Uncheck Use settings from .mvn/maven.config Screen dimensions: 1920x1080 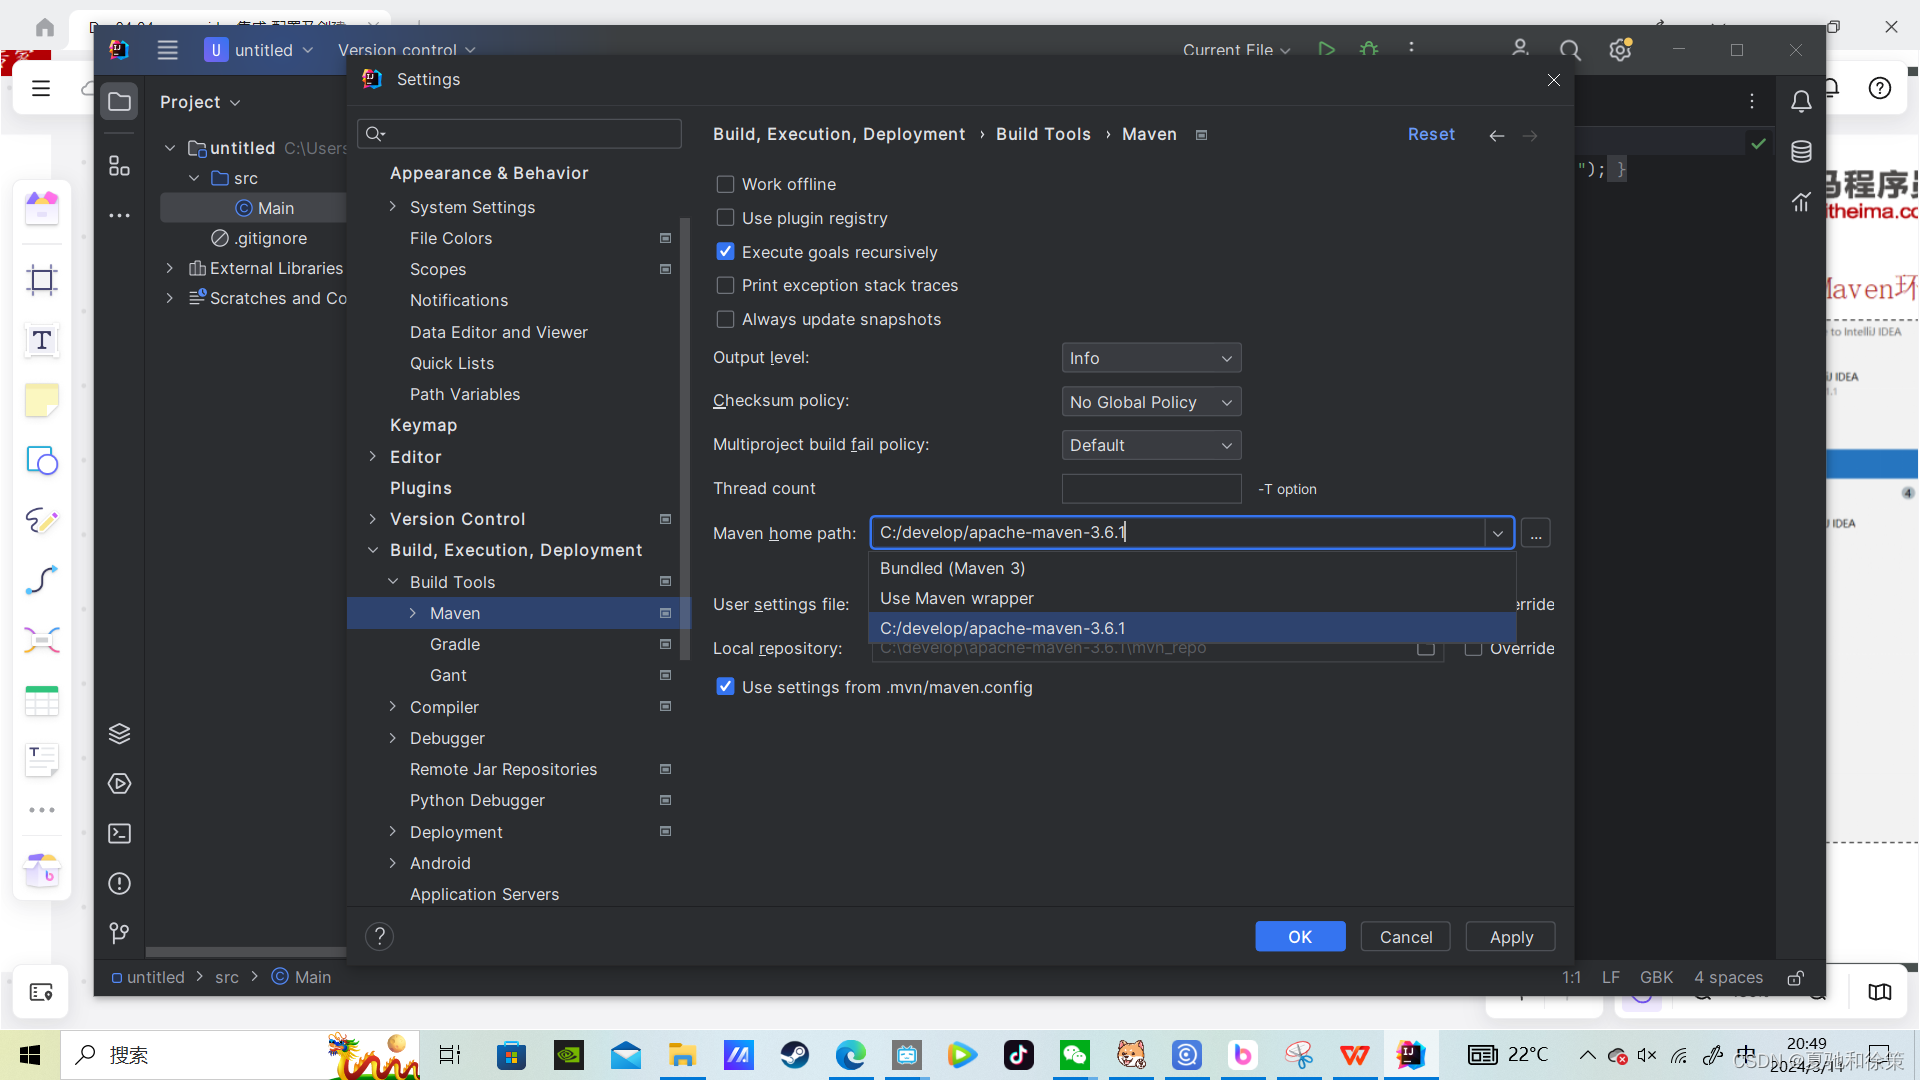tap(725, 687)
